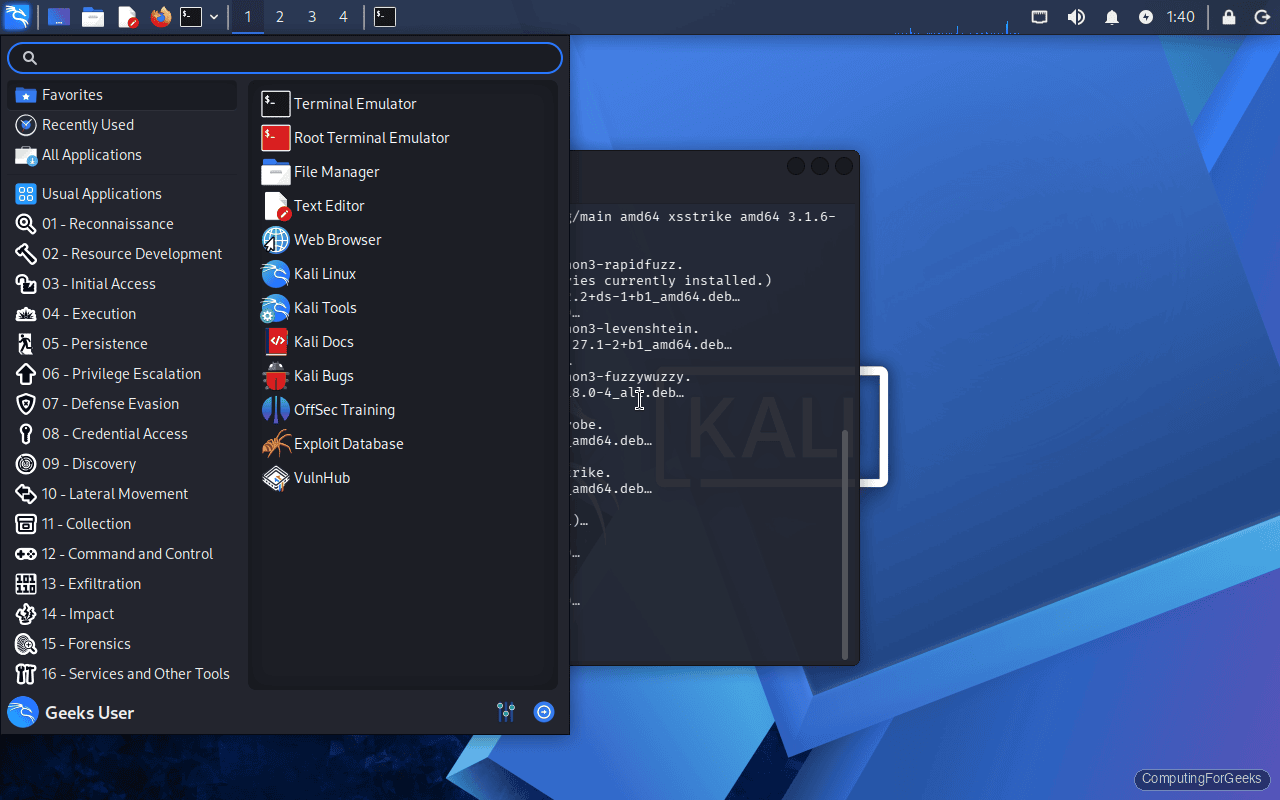
Task: Open the terminal profile dropdown in the panel
Action: (x=213, y=16)
